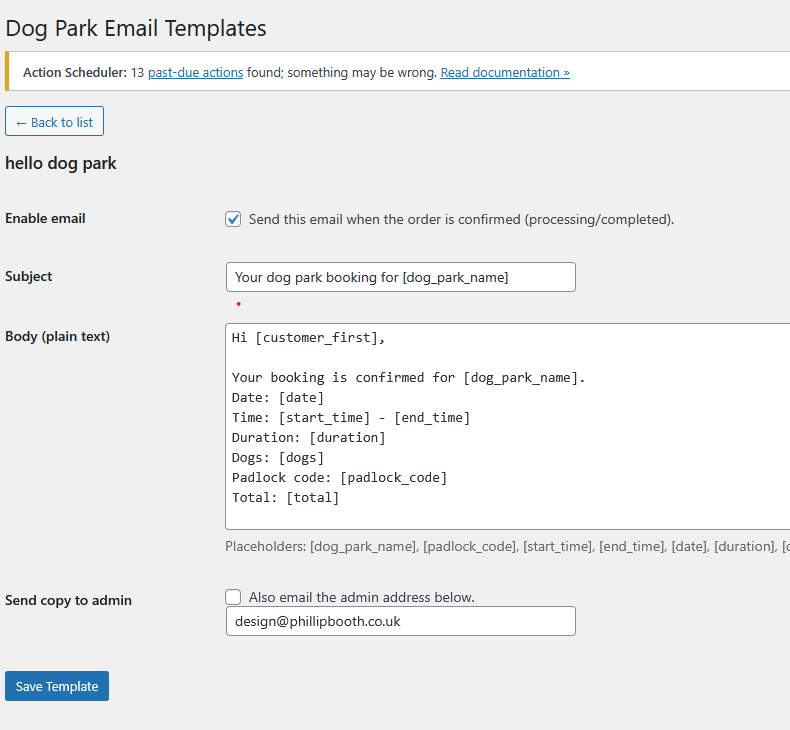Image resolution: width=790 pixels, height=730 pixels.
Task: Open the Read documentation link
Action: click(505, 73)
